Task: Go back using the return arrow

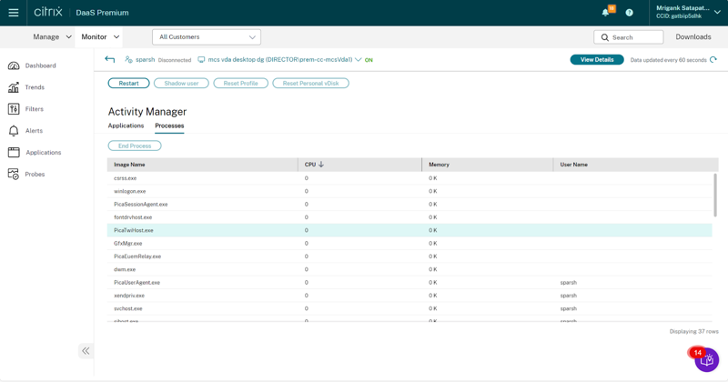Action: 110,59
